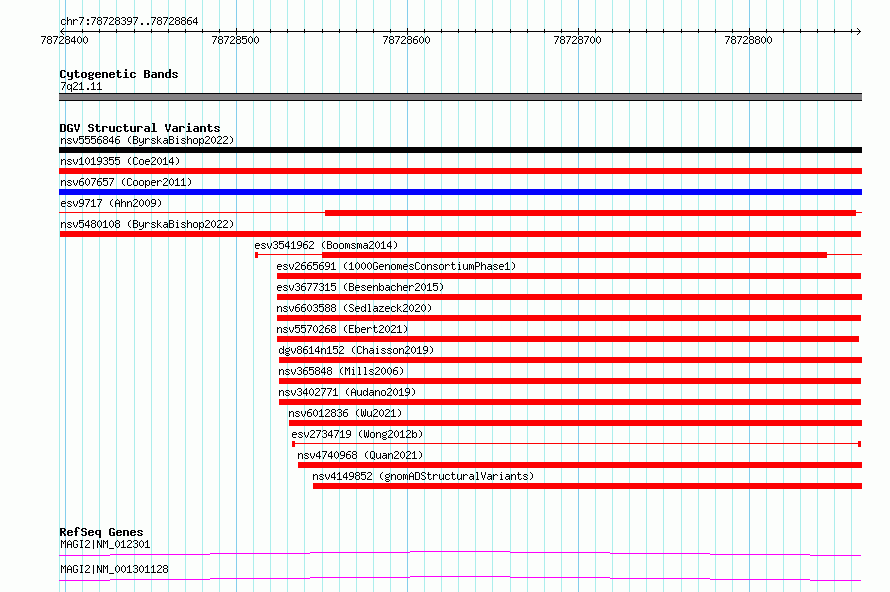Click the nsv3402771 Audano2019 bar
This screenshot has height=592, width=890.
570,402
